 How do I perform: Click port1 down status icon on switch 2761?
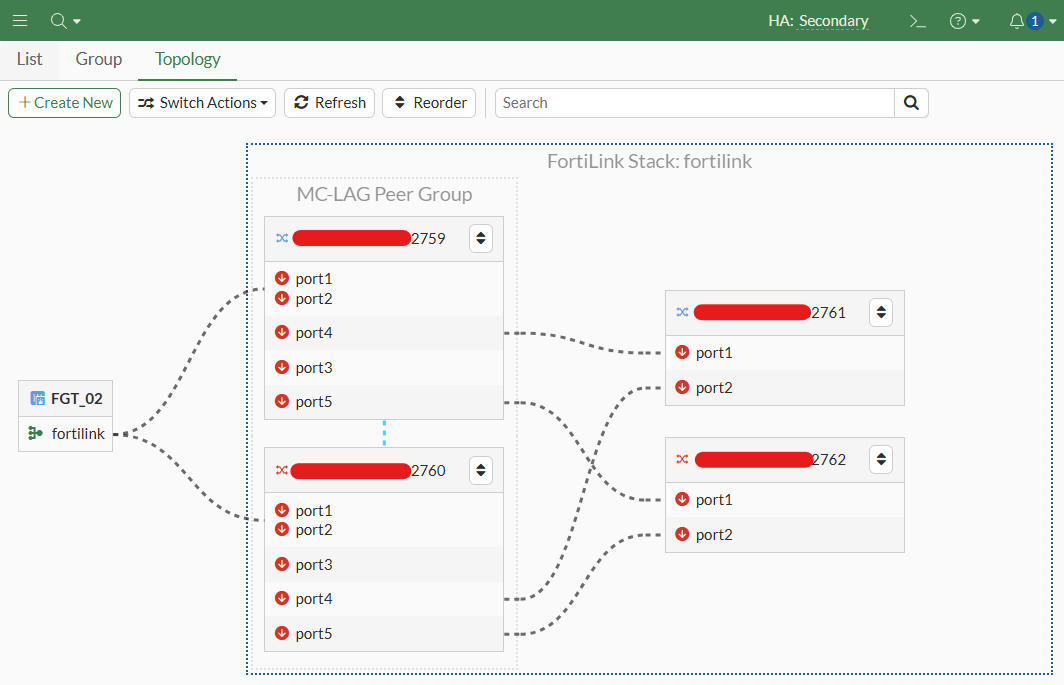pos(683,352)
